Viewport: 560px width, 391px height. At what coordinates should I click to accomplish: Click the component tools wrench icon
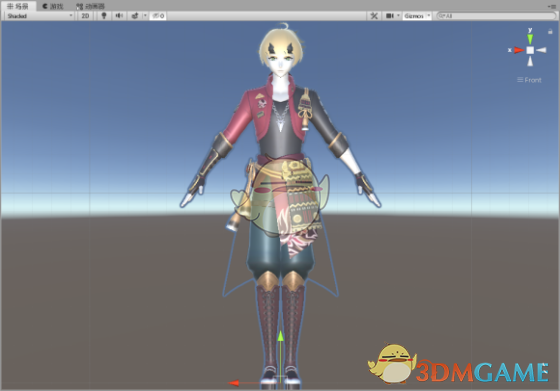(374, 16)
